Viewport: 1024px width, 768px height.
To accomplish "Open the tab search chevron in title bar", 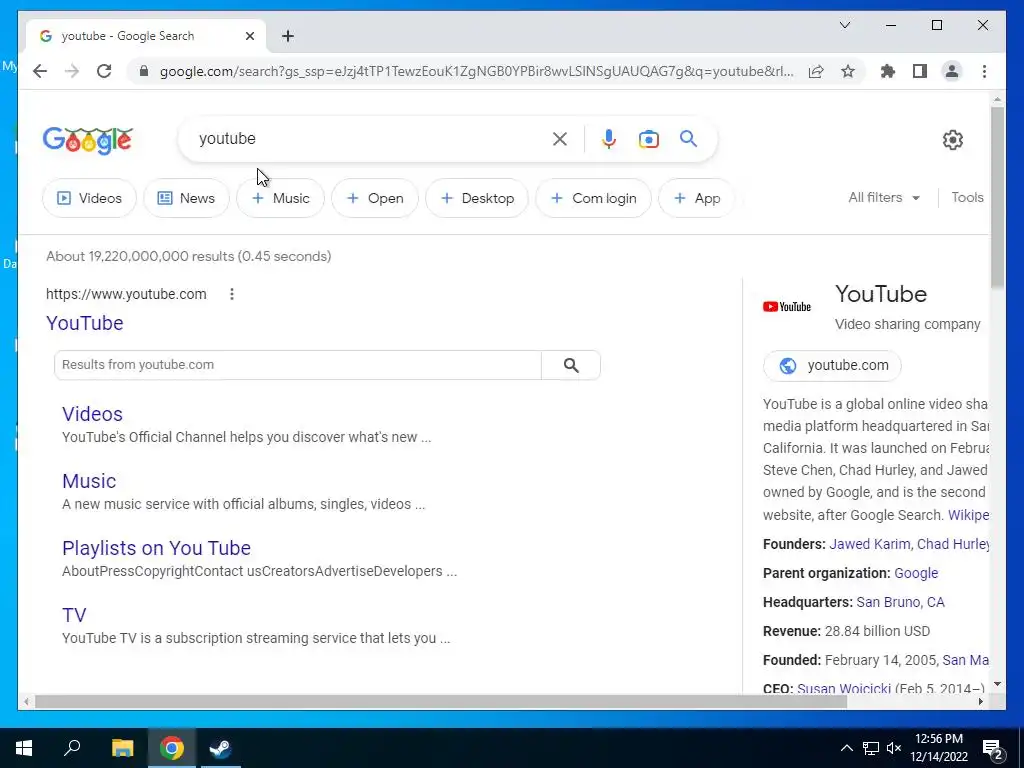I will (844, 25).
